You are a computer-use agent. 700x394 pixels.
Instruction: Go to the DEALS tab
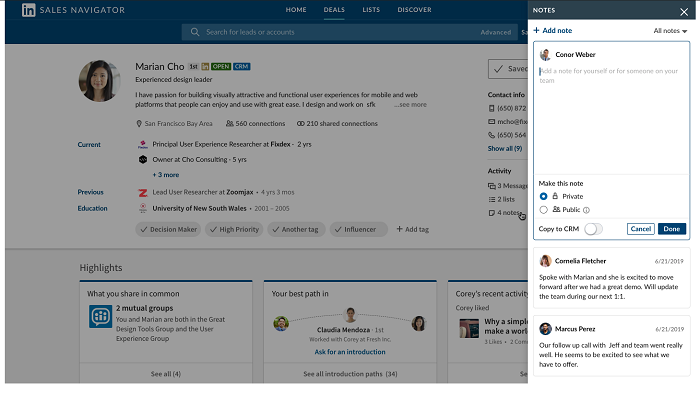click(334, 10)
